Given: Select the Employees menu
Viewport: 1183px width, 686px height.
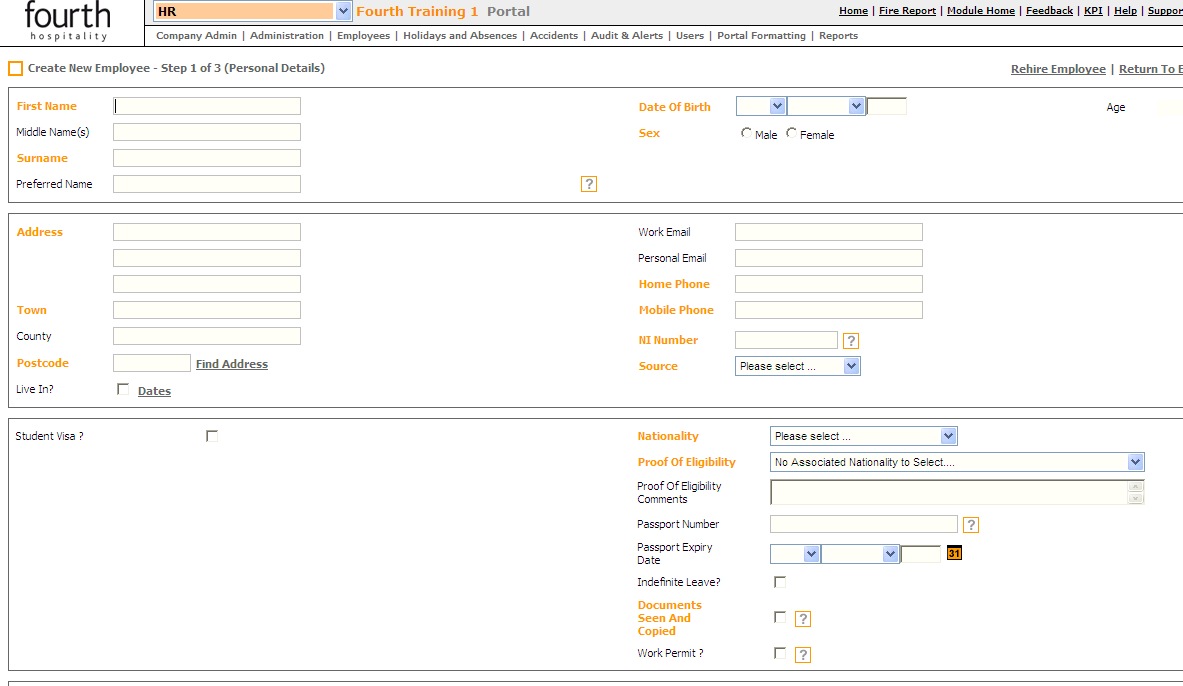Looking at the screenshot, I should [x=364, y=35].
